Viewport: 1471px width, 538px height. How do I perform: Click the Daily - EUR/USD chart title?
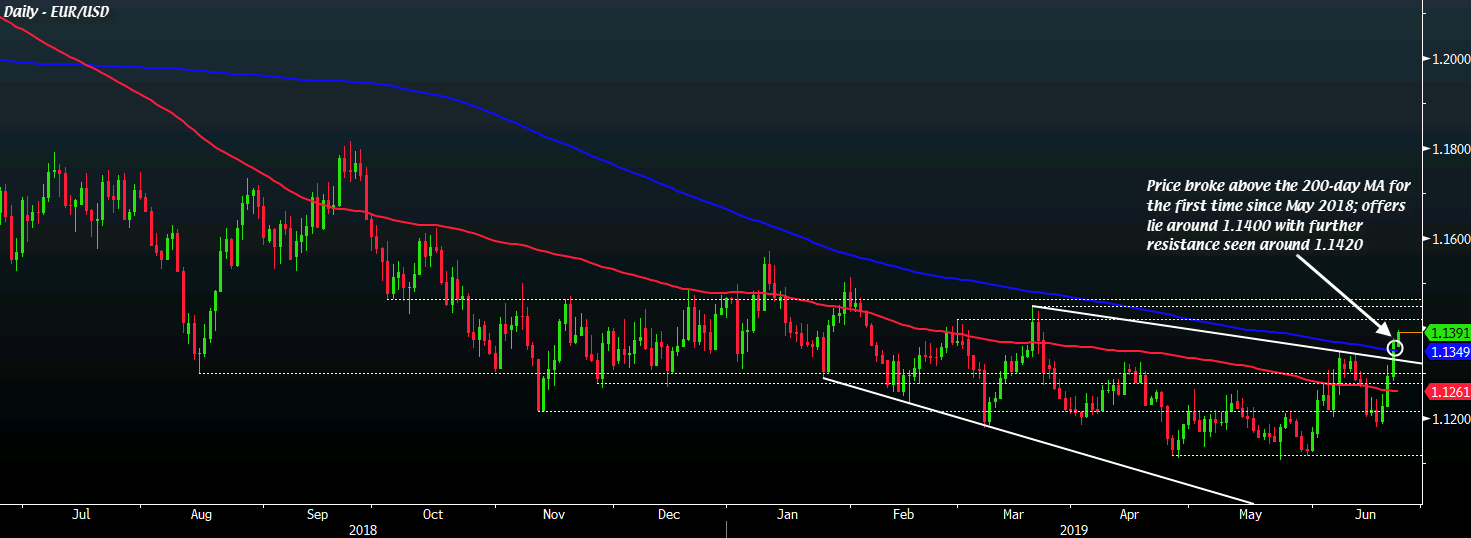click(56, 11)
